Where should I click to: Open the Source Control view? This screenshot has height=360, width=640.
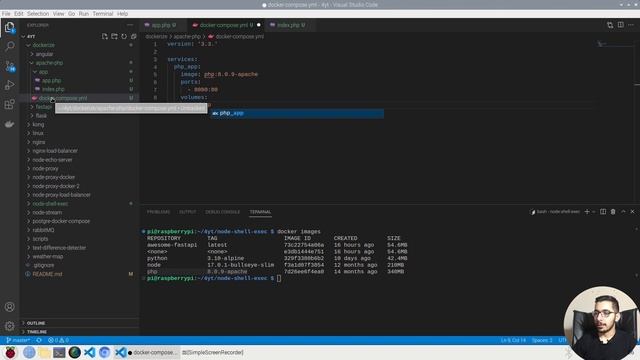pyautogui.click(x=9, y=66)
